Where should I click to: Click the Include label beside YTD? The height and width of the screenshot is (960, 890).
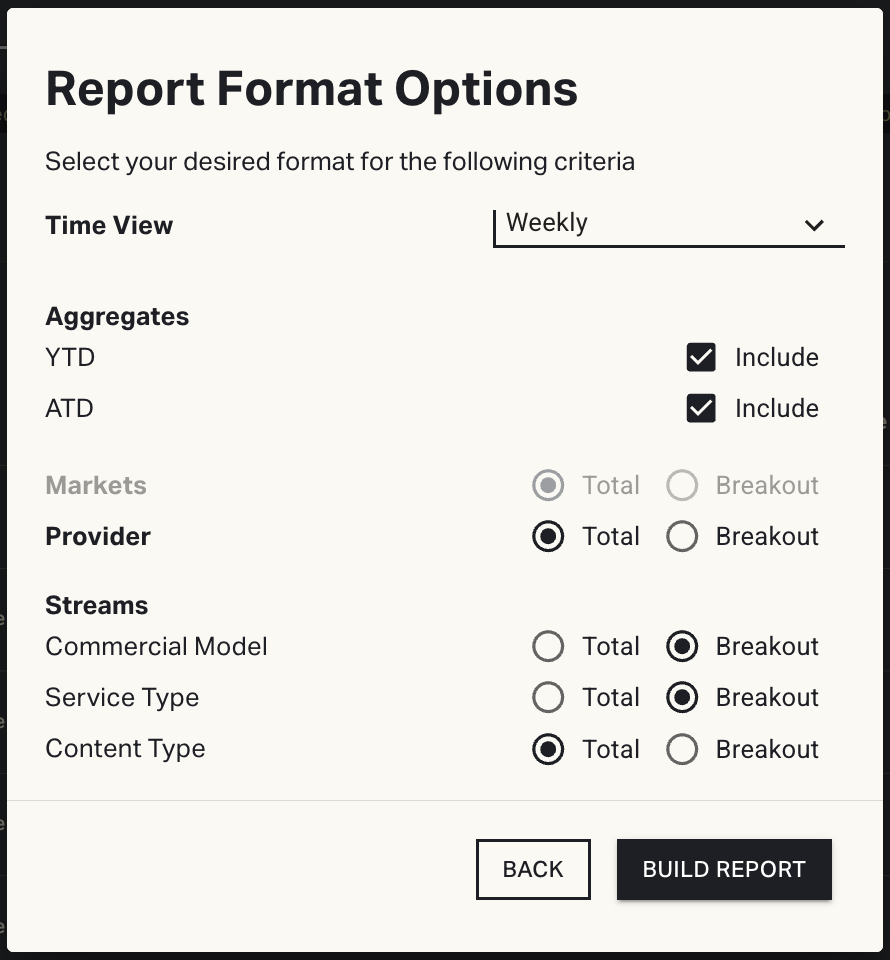coord(776,357)
